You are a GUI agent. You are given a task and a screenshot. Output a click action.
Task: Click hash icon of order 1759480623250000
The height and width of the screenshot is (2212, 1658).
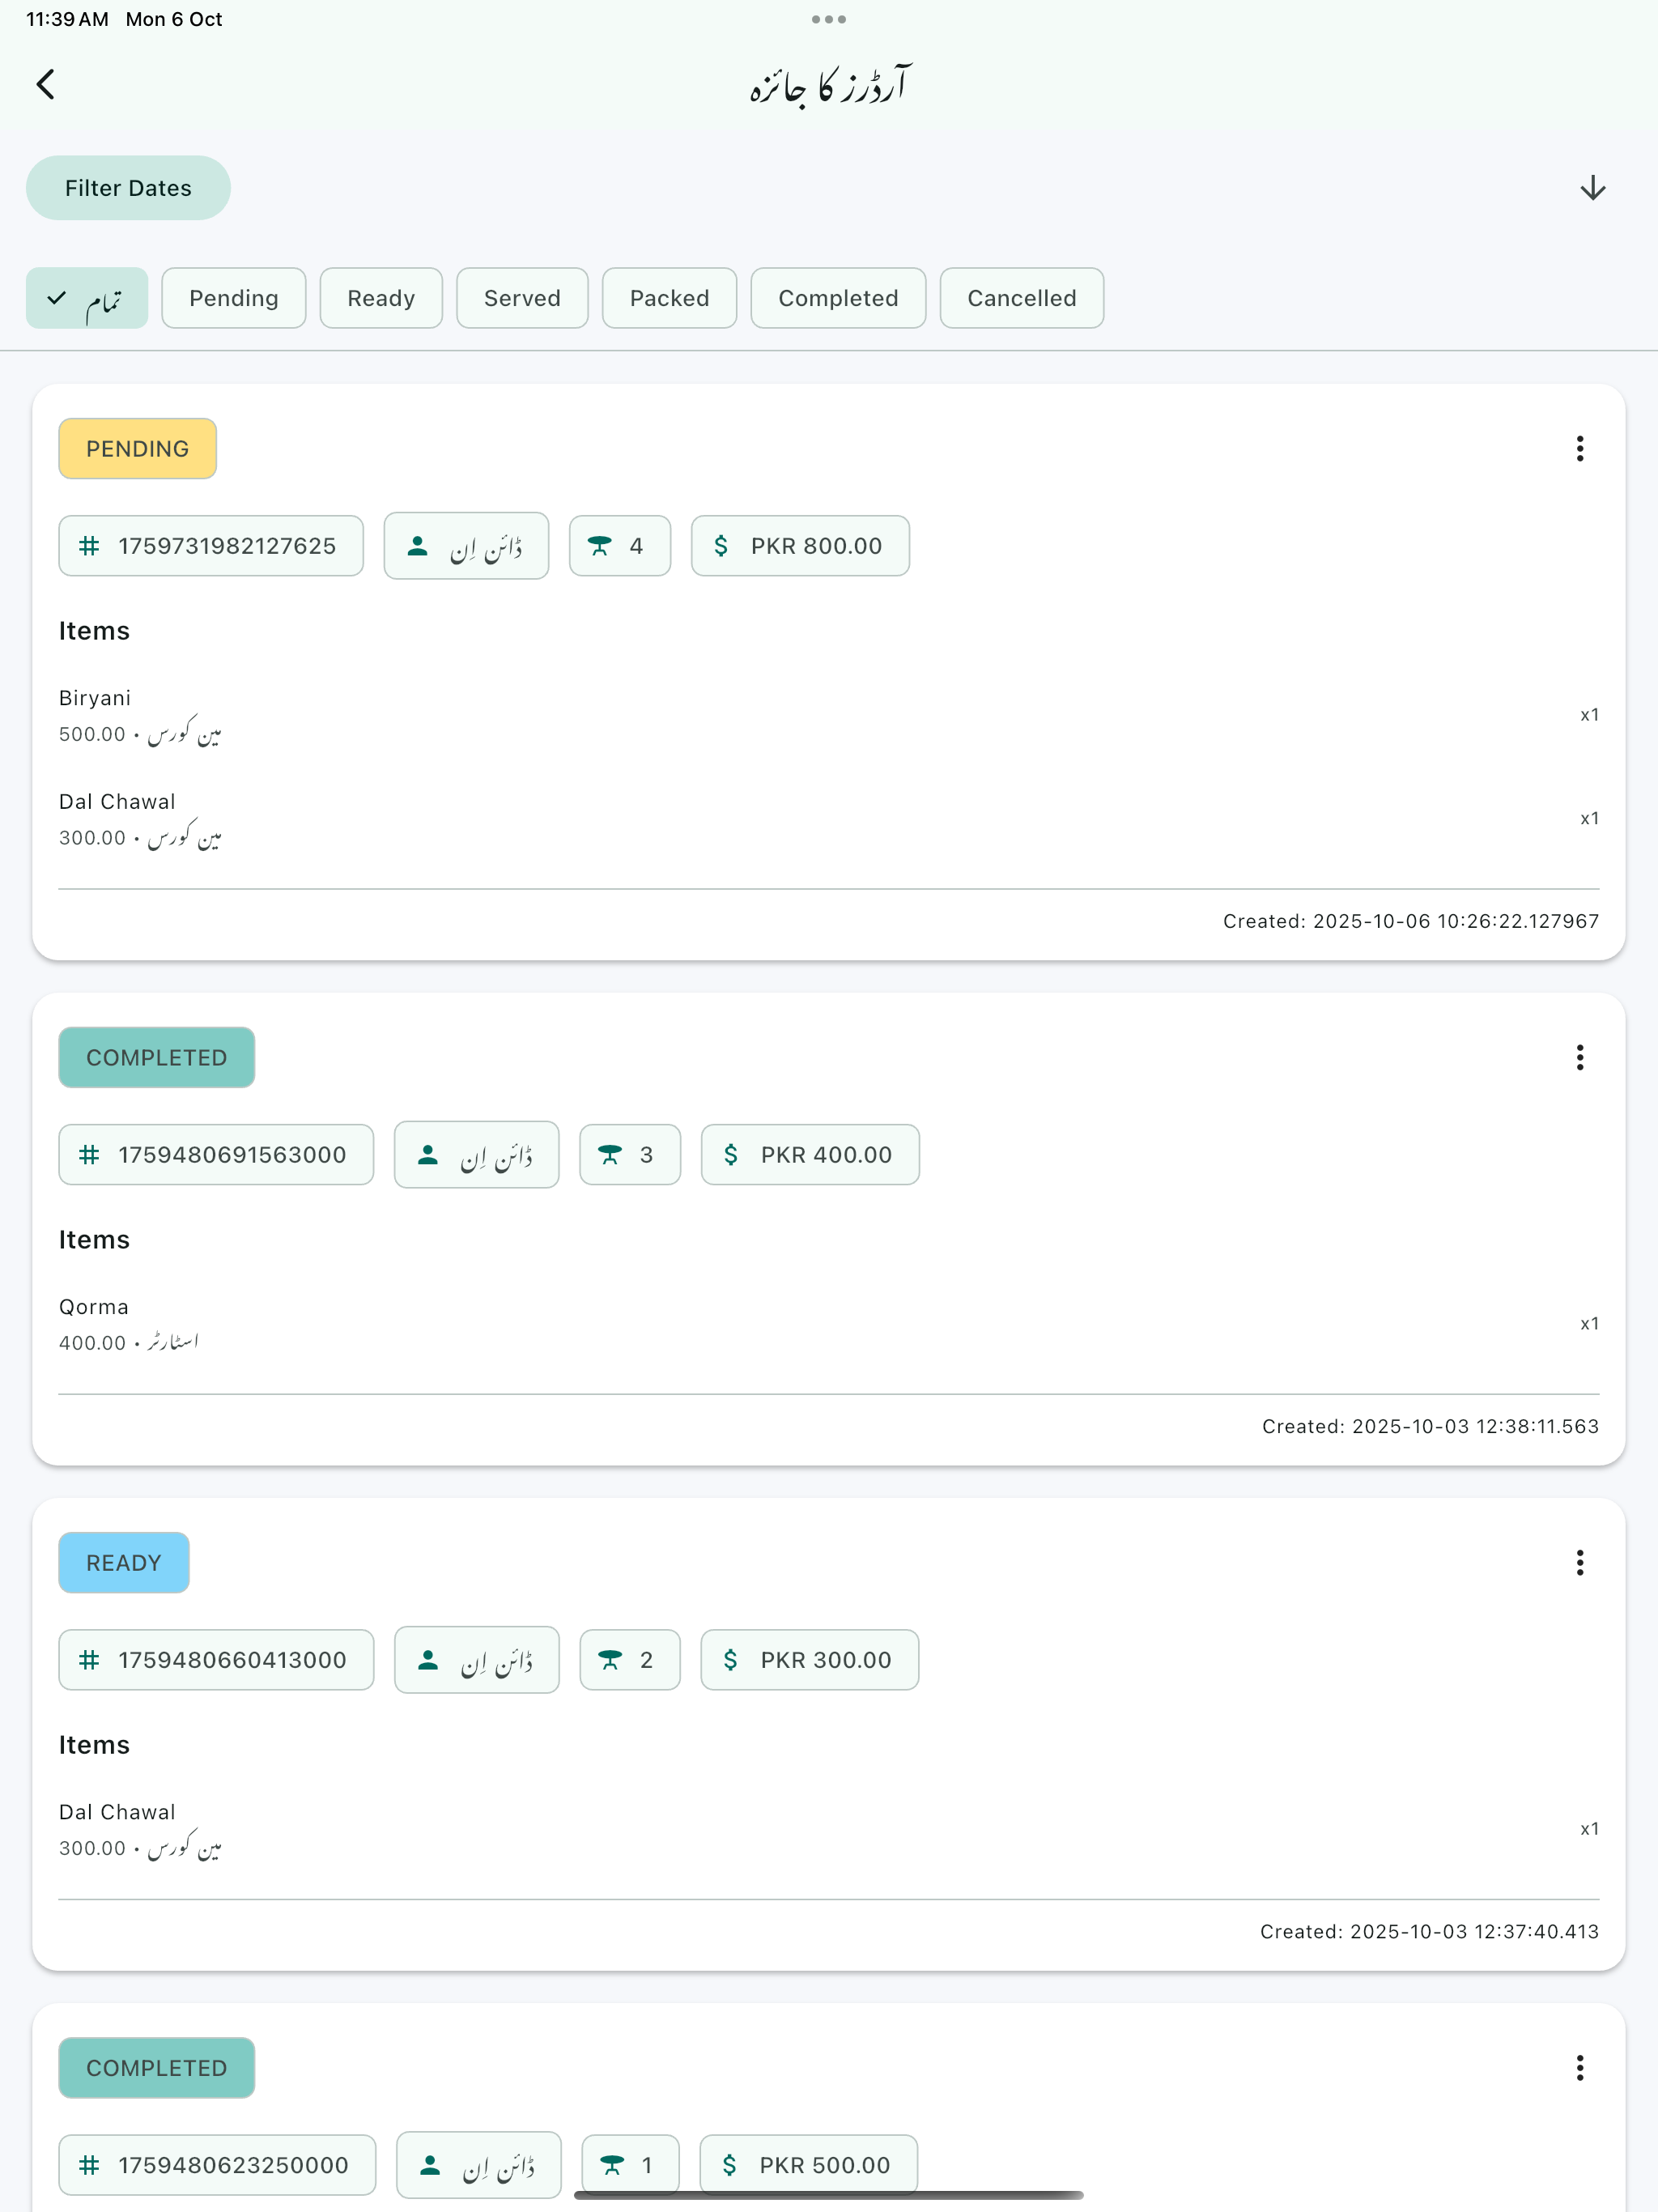tap(89, 2165)
